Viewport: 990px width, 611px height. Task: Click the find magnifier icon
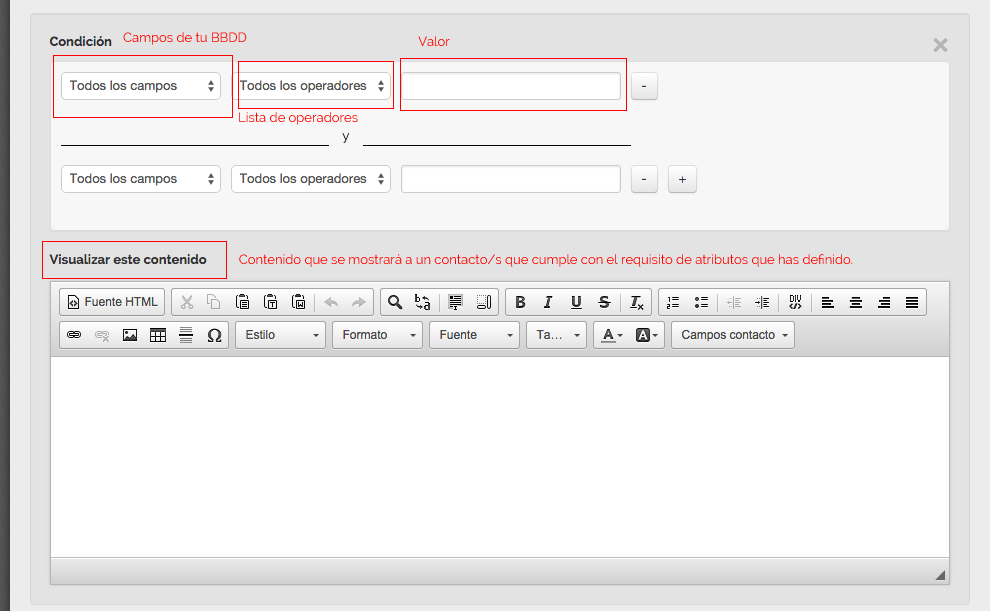(395, 302)
